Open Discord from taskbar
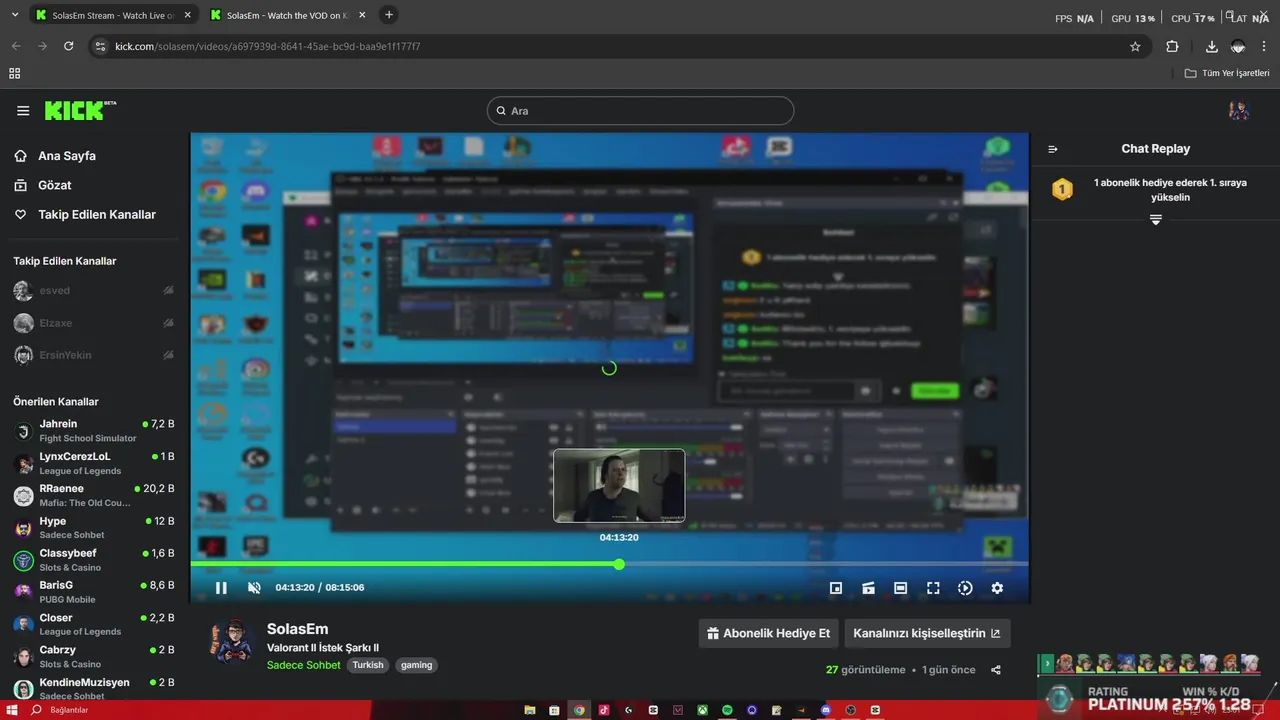Image resolution: width=1280 pixels, height=720 pixels. (826, 710)
